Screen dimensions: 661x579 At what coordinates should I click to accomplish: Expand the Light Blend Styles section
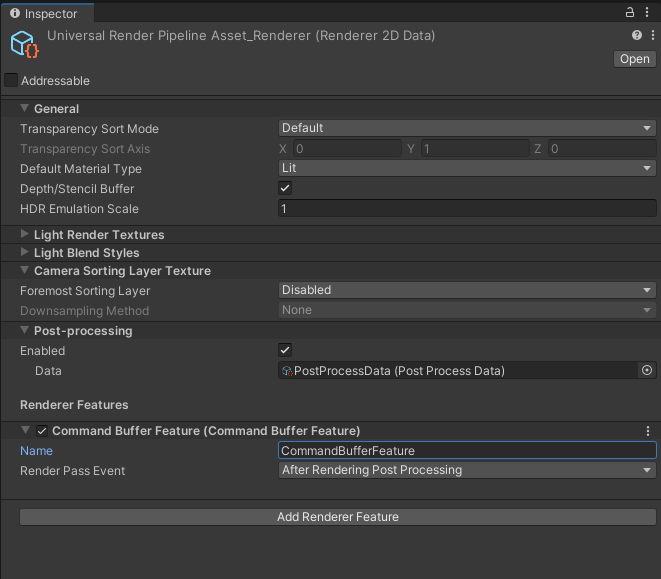(x=24, y=252)
